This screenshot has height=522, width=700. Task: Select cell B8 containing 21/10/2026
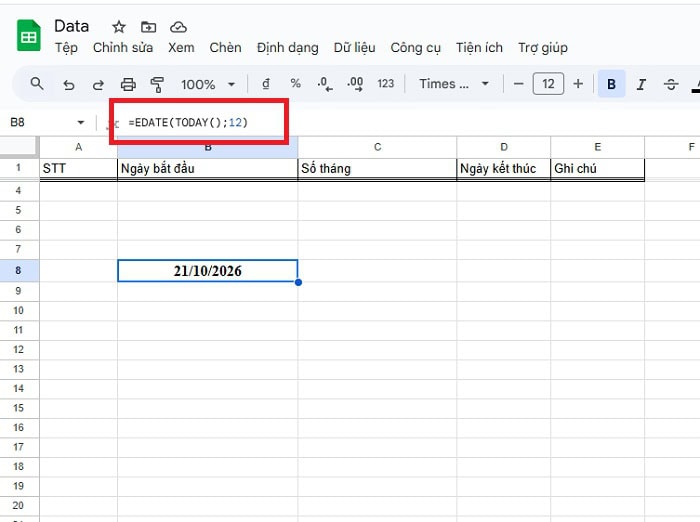(207, 271)
